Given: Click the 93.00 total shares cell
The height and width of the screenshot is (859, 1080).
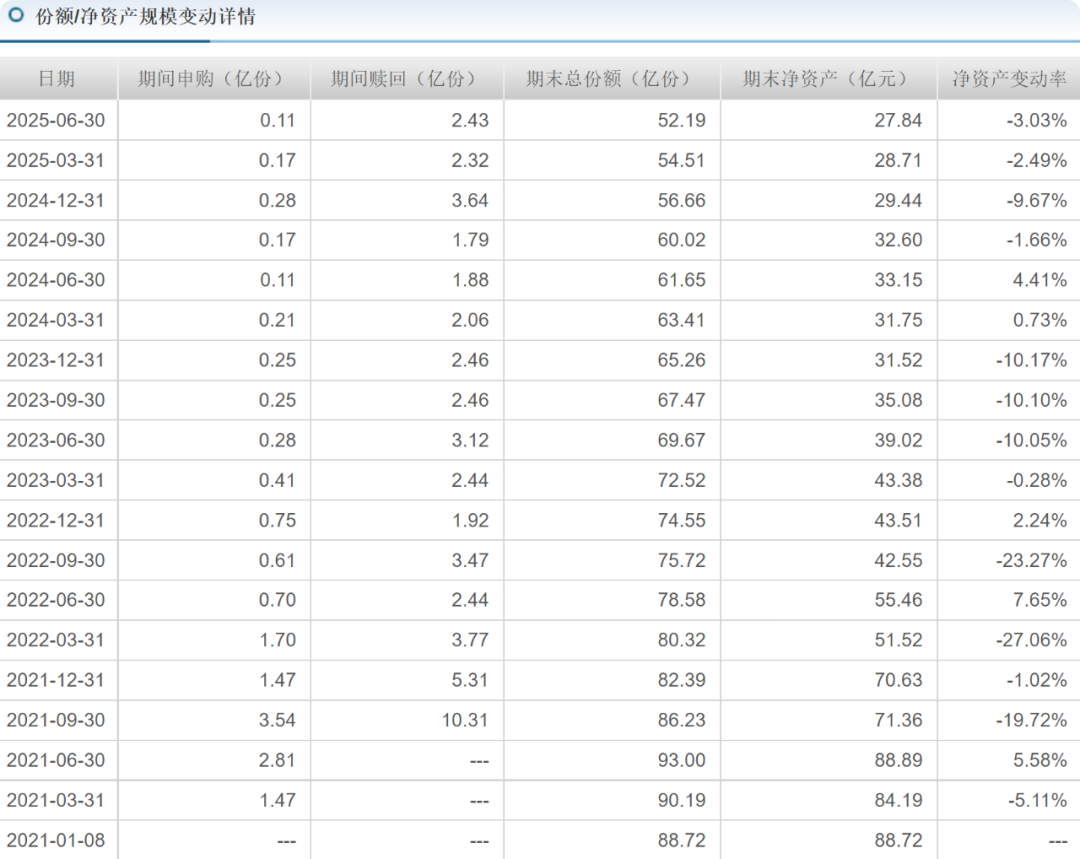Looking at the screenshot, I should point(682,760).
